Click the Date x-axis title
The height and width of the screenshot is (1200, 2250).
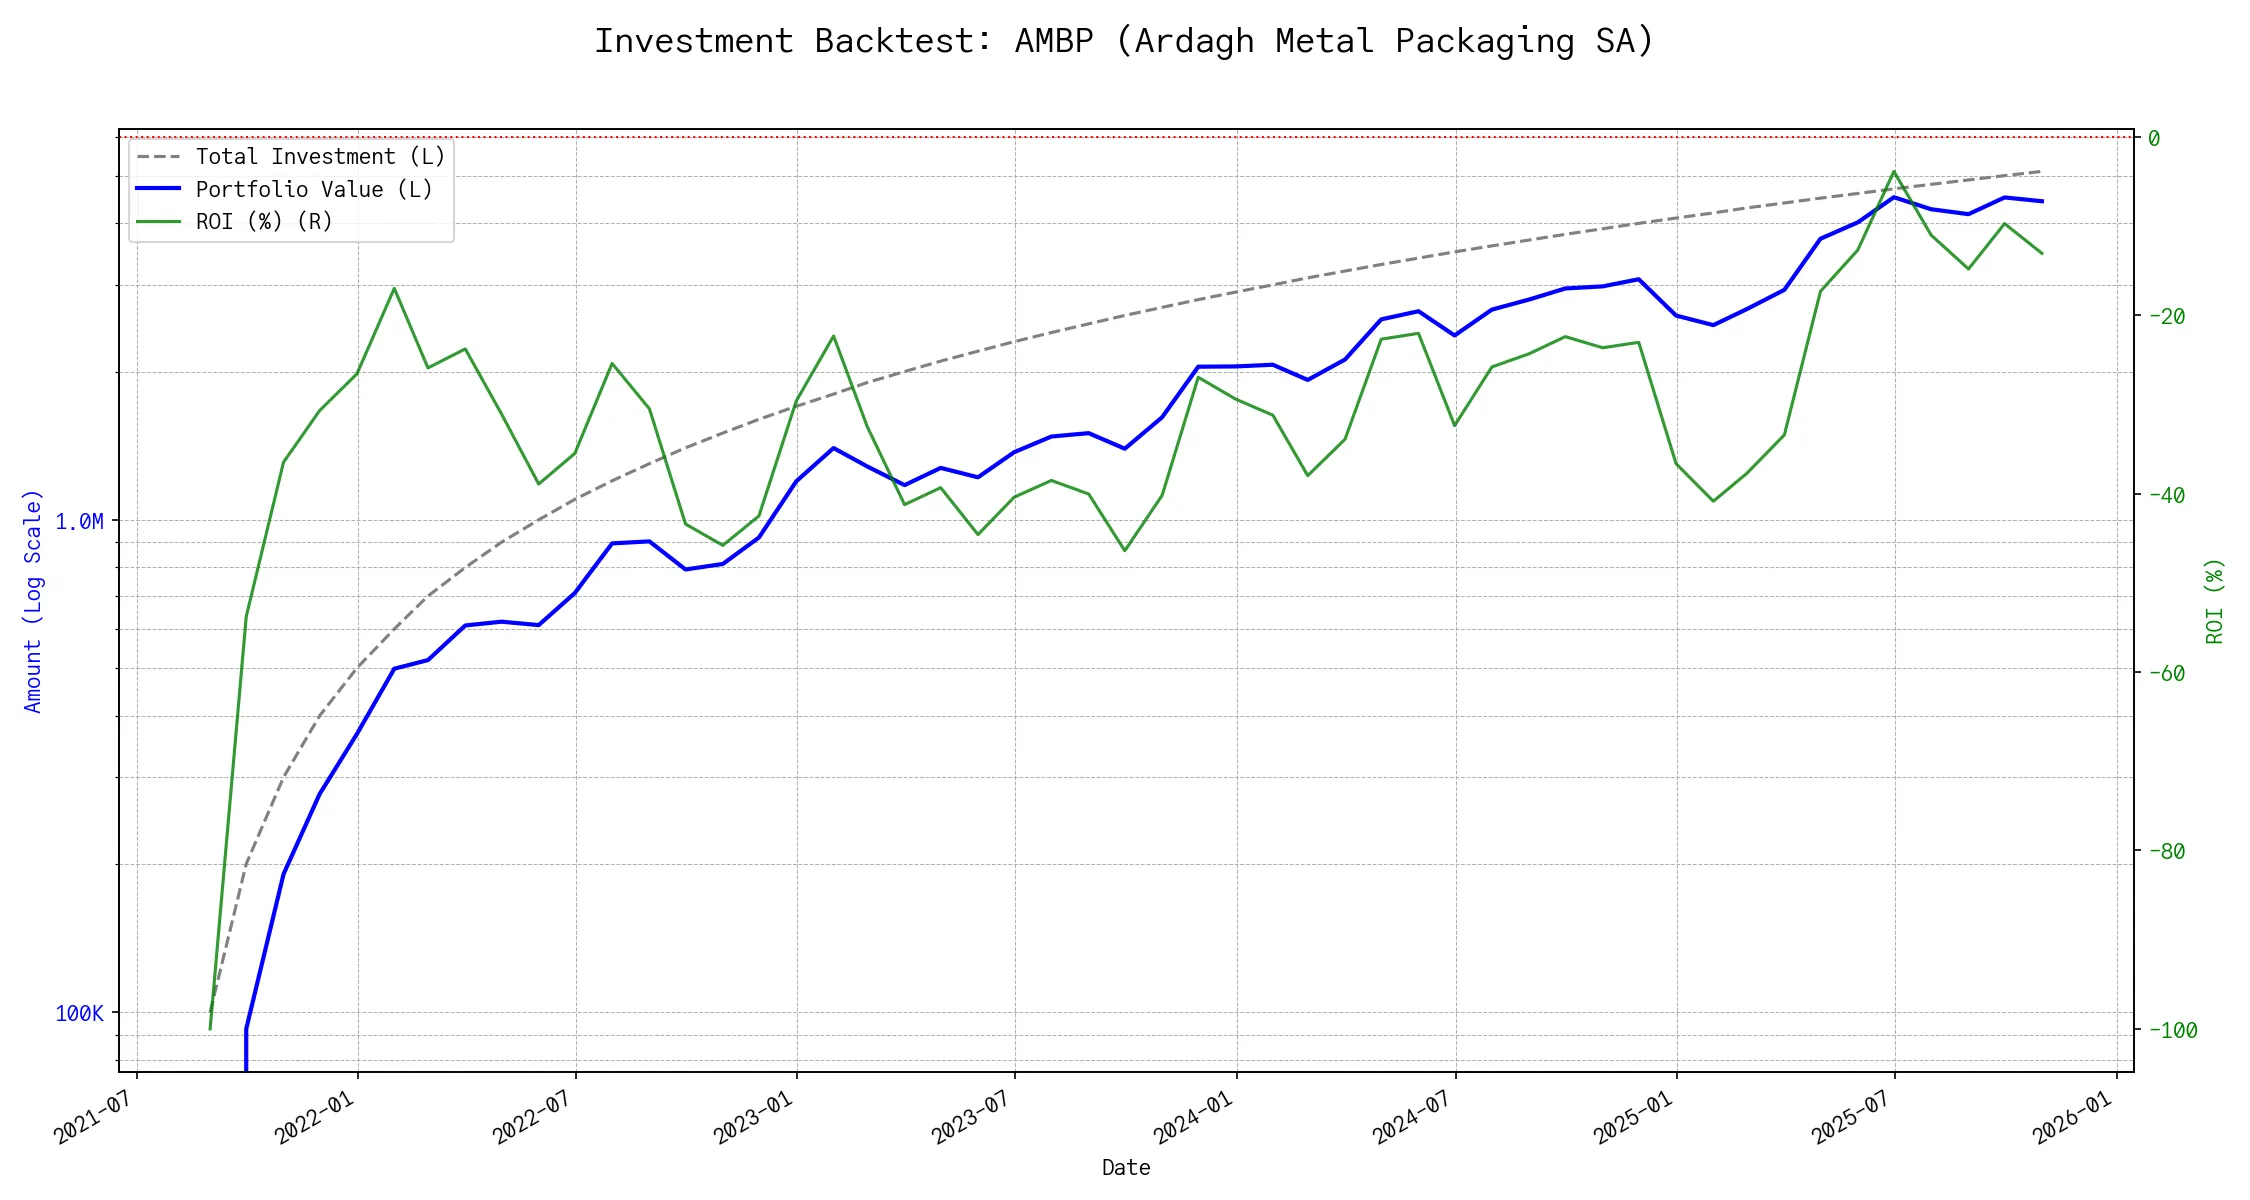[x=1126, y=1168]
